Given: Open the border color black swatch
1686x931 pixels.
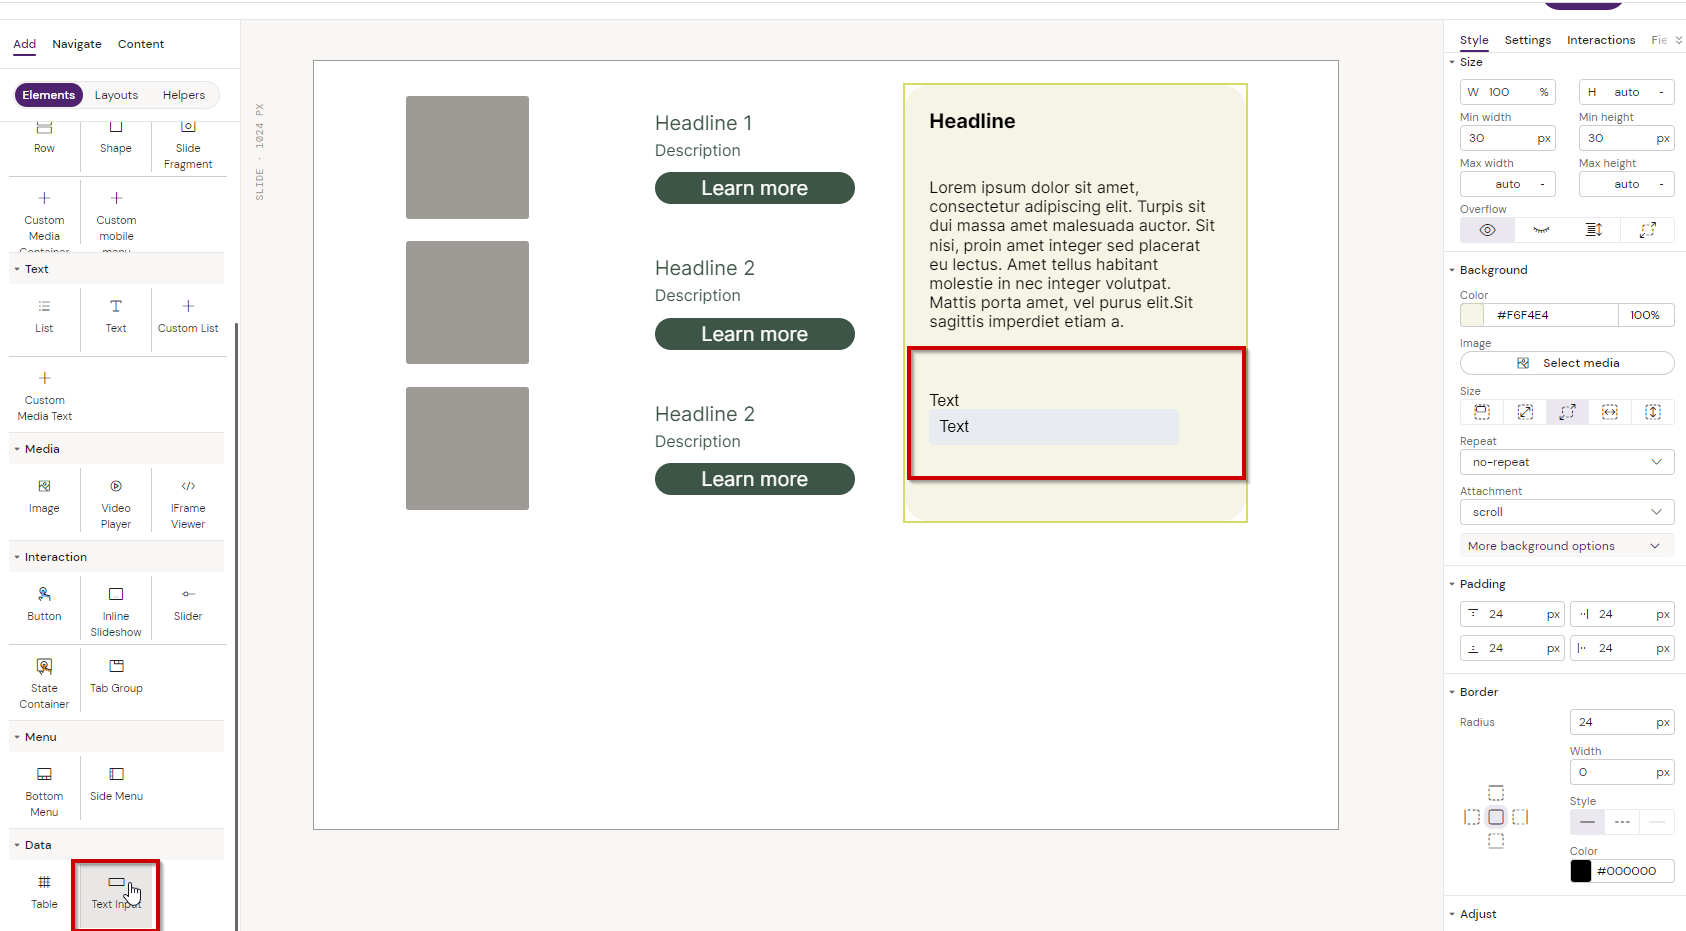Looking at the screenshot, I should (1580, 871).
